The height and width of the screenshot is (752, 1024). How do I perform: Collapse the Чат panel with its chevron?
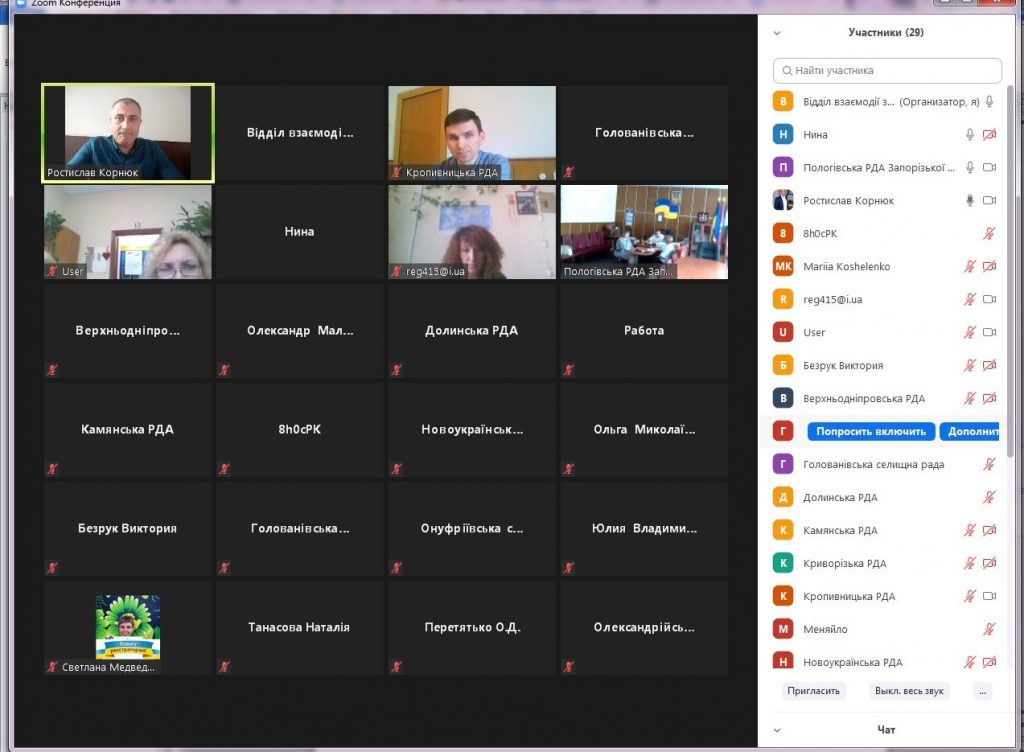click(776, 730)
